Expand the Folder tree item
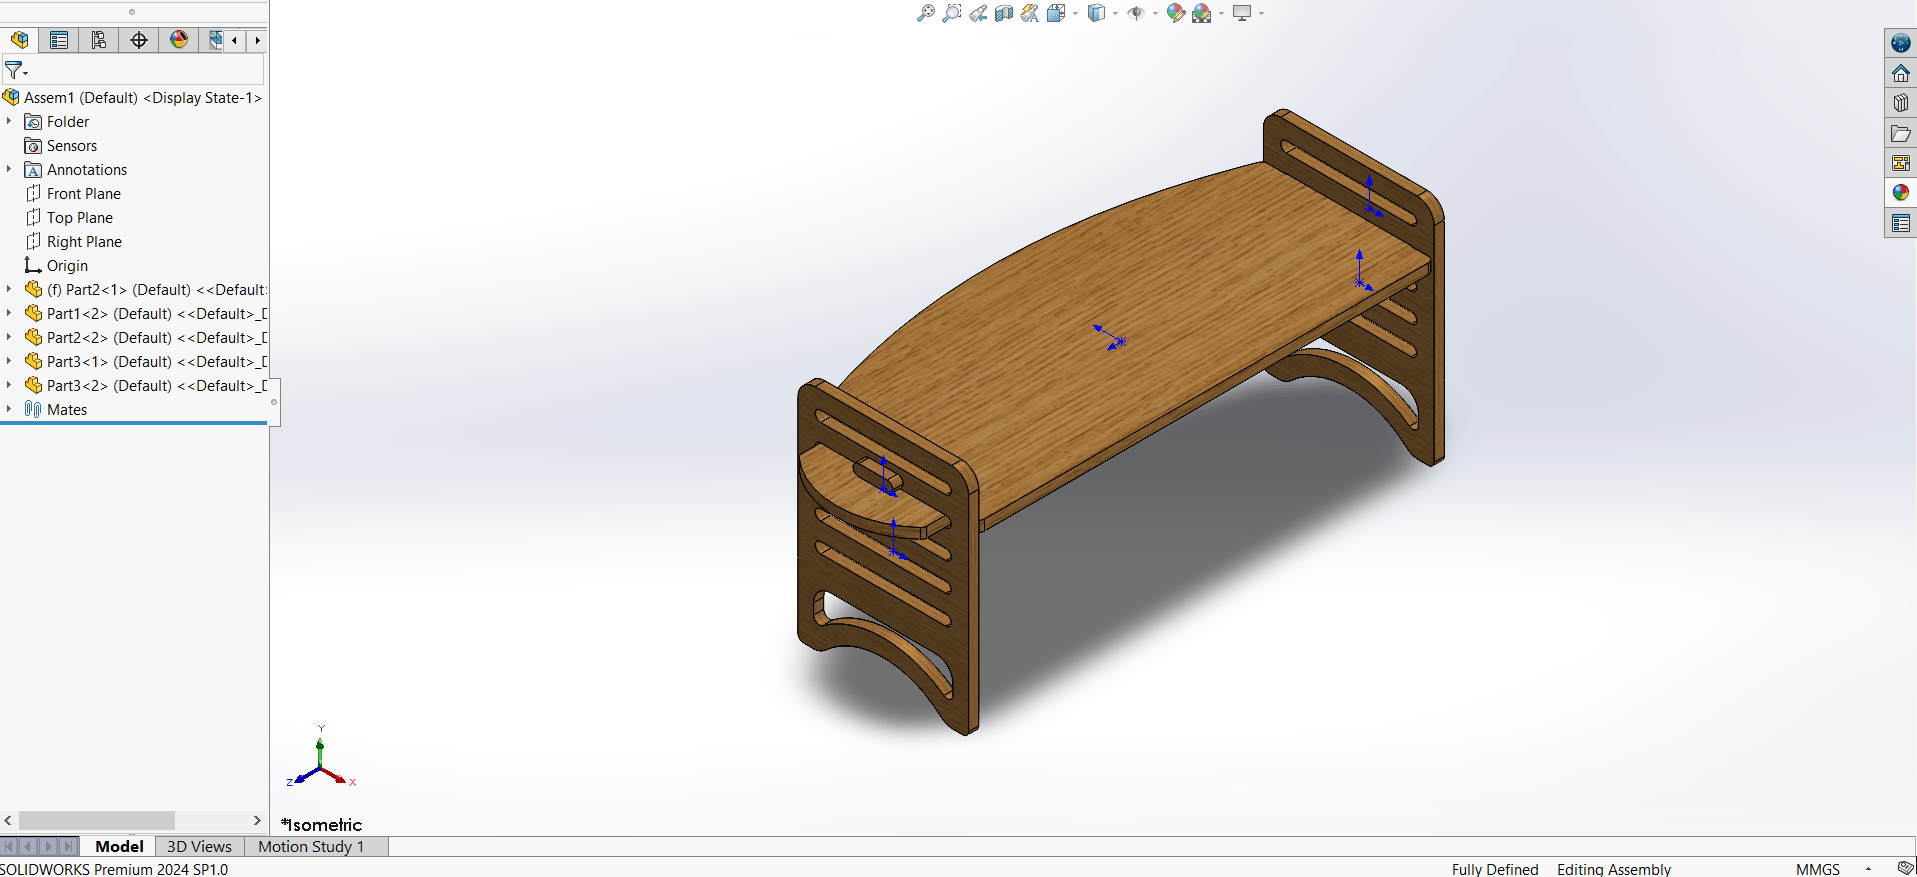This screenshot has width=1917, height=877. coord(9,121)
